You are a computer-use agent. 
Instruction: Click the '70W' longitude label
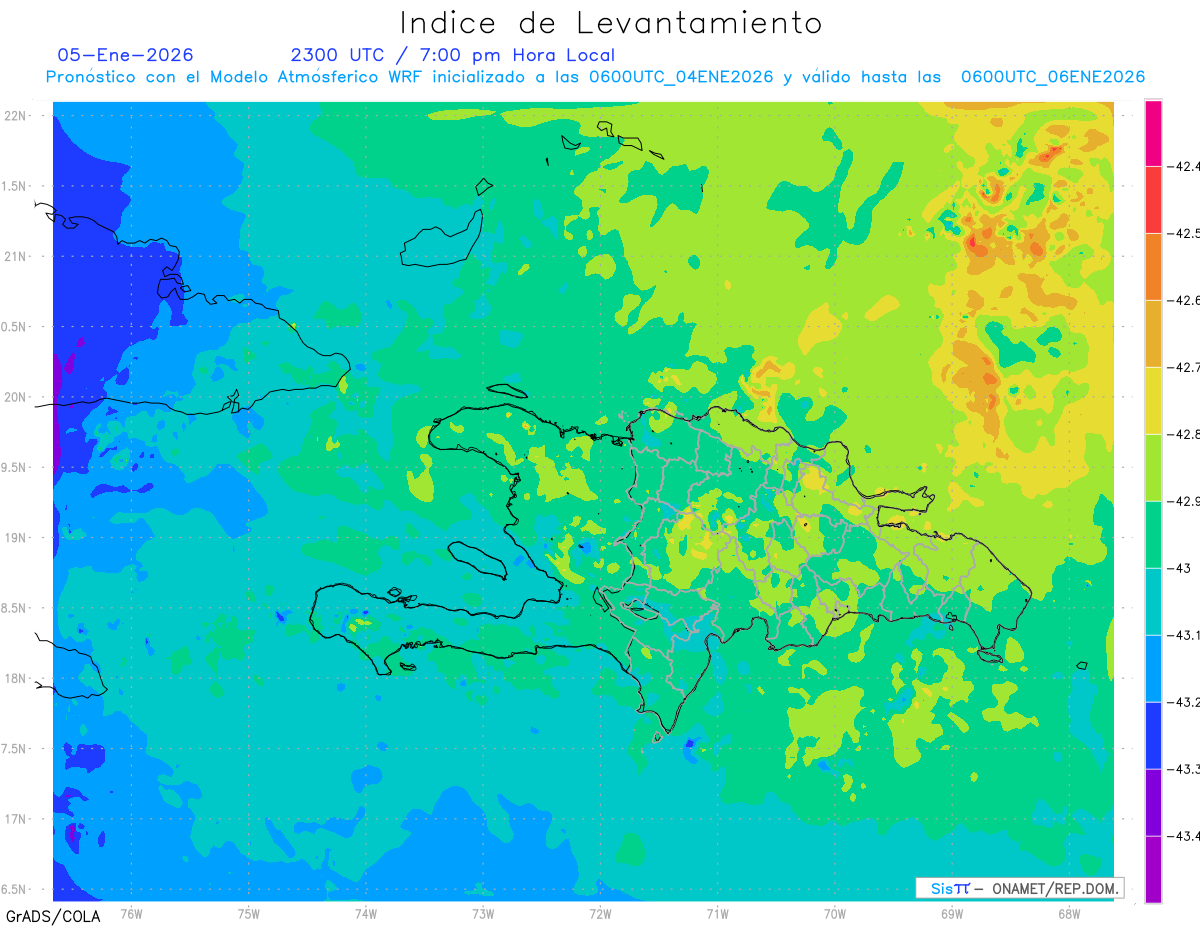[x=835, y=913]
